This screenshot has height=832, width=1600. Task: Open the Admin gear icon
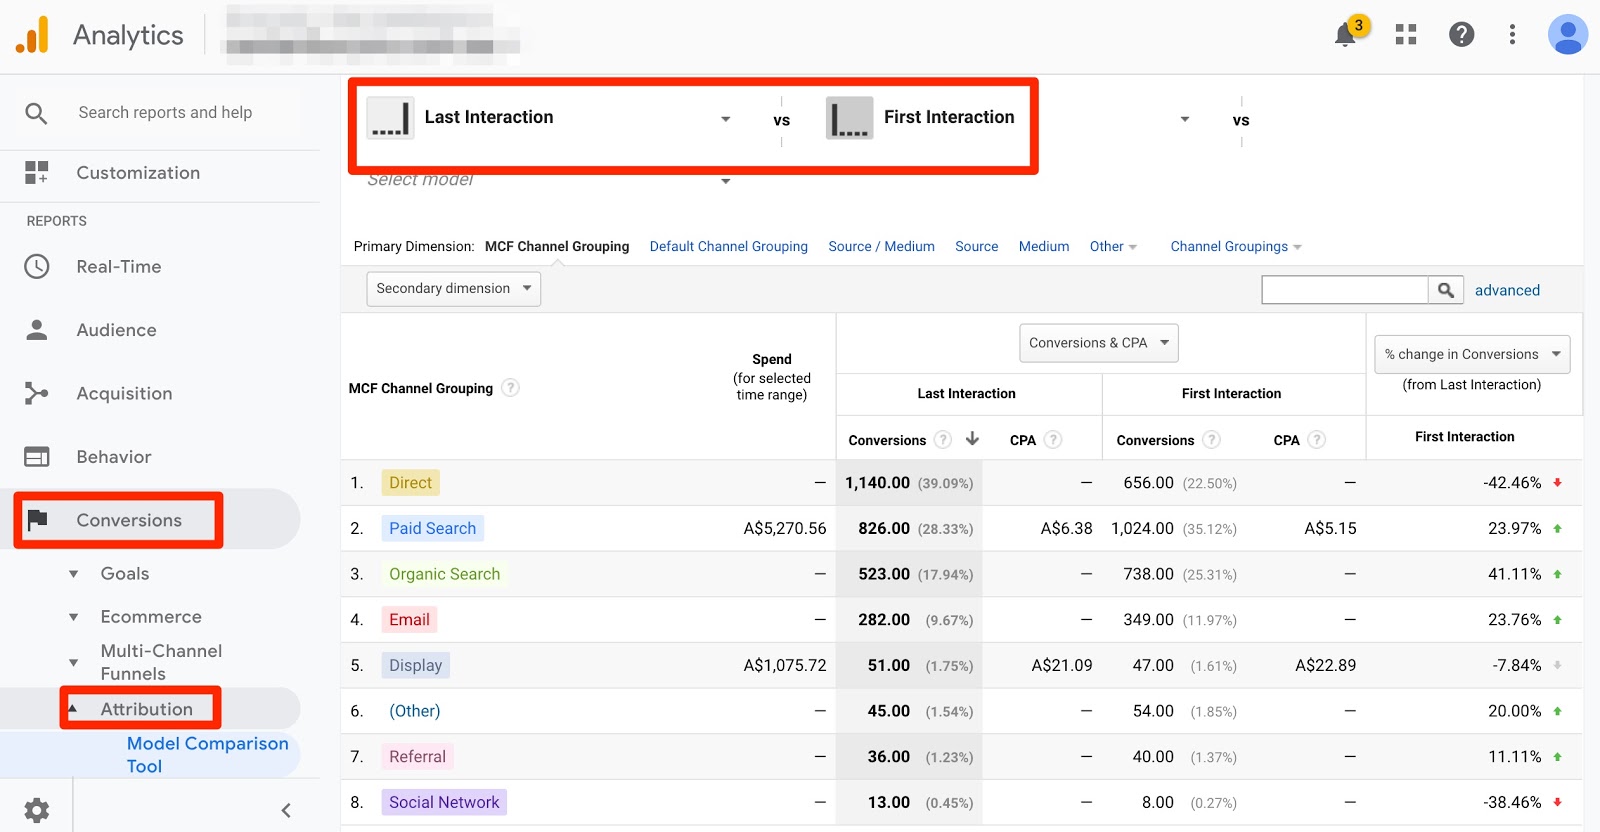(36, 810)
